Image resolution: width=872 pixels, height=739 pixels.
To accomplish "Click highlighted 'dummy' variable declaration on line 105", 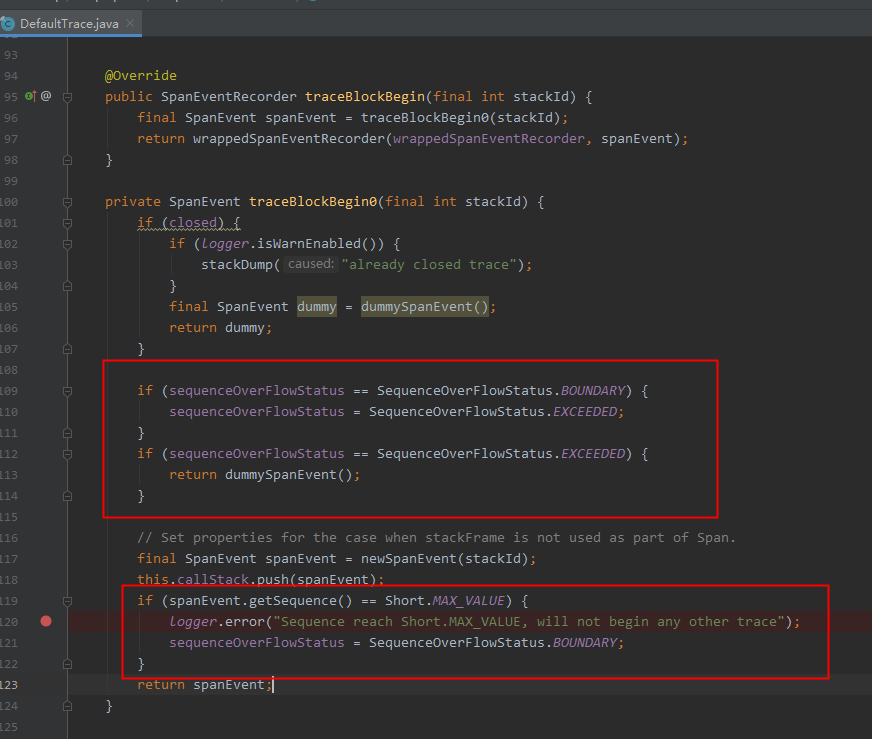I will coord(316,307).
